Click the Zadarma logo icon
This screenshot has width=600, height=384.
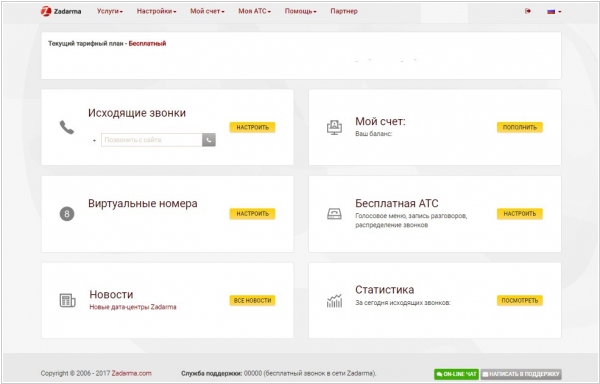point(46,11)
